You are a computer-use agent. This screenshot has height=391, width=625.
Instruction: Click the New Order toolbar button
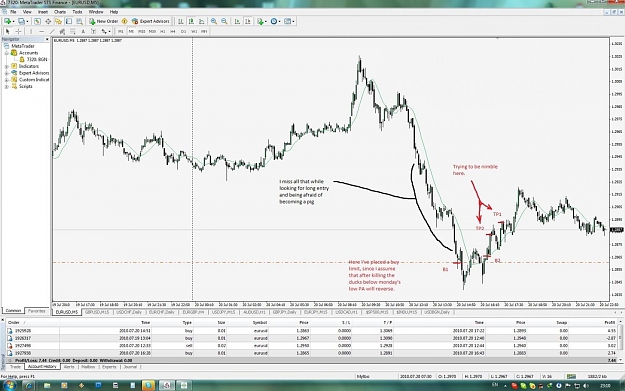point(104,21)
